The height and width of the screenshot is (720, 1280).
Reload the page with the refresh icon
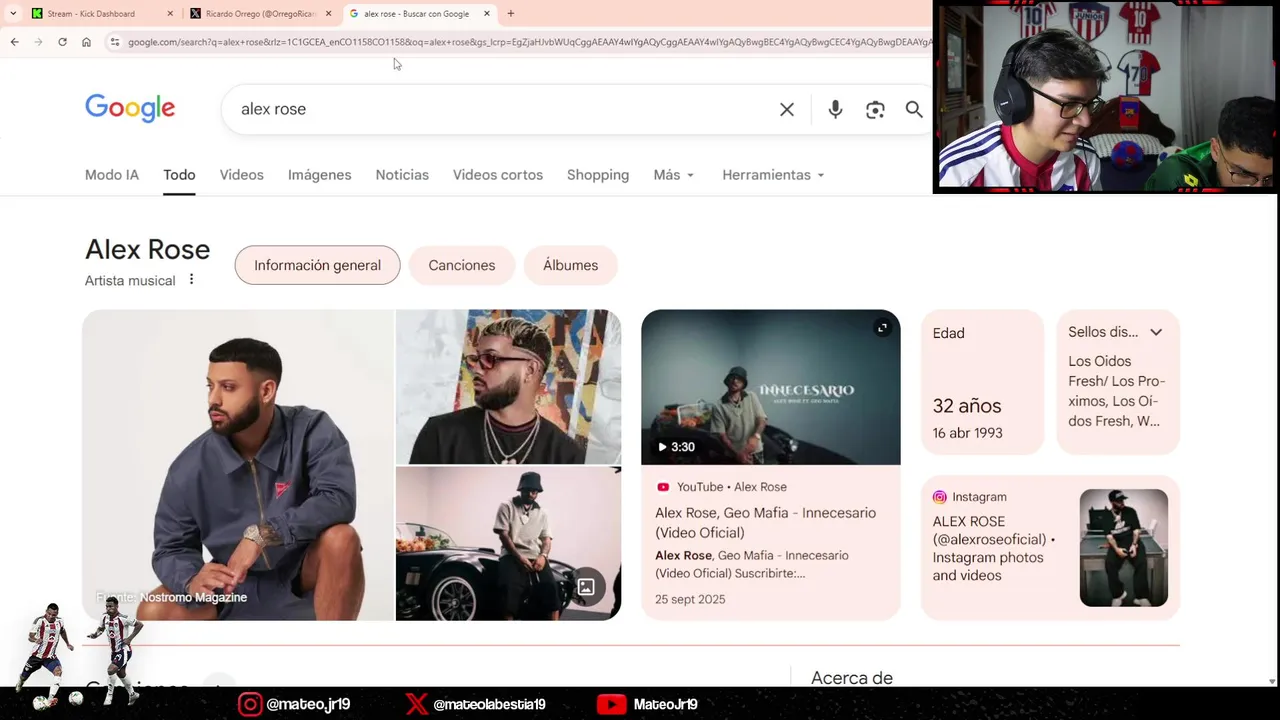click(62, 42)
